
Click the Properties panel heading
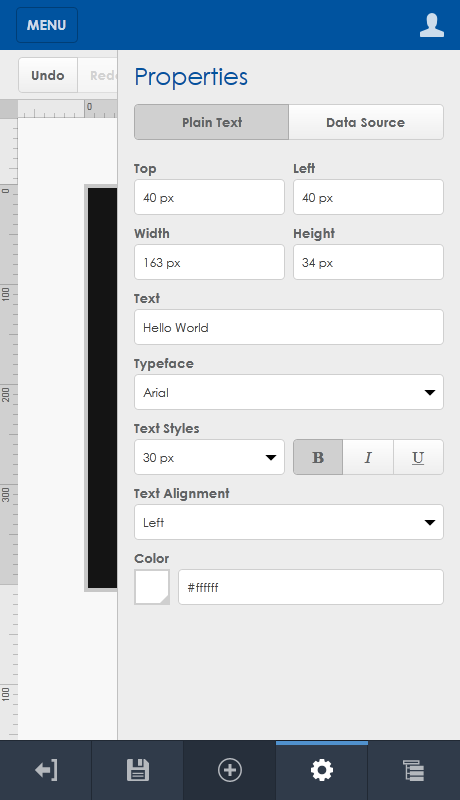191,78
